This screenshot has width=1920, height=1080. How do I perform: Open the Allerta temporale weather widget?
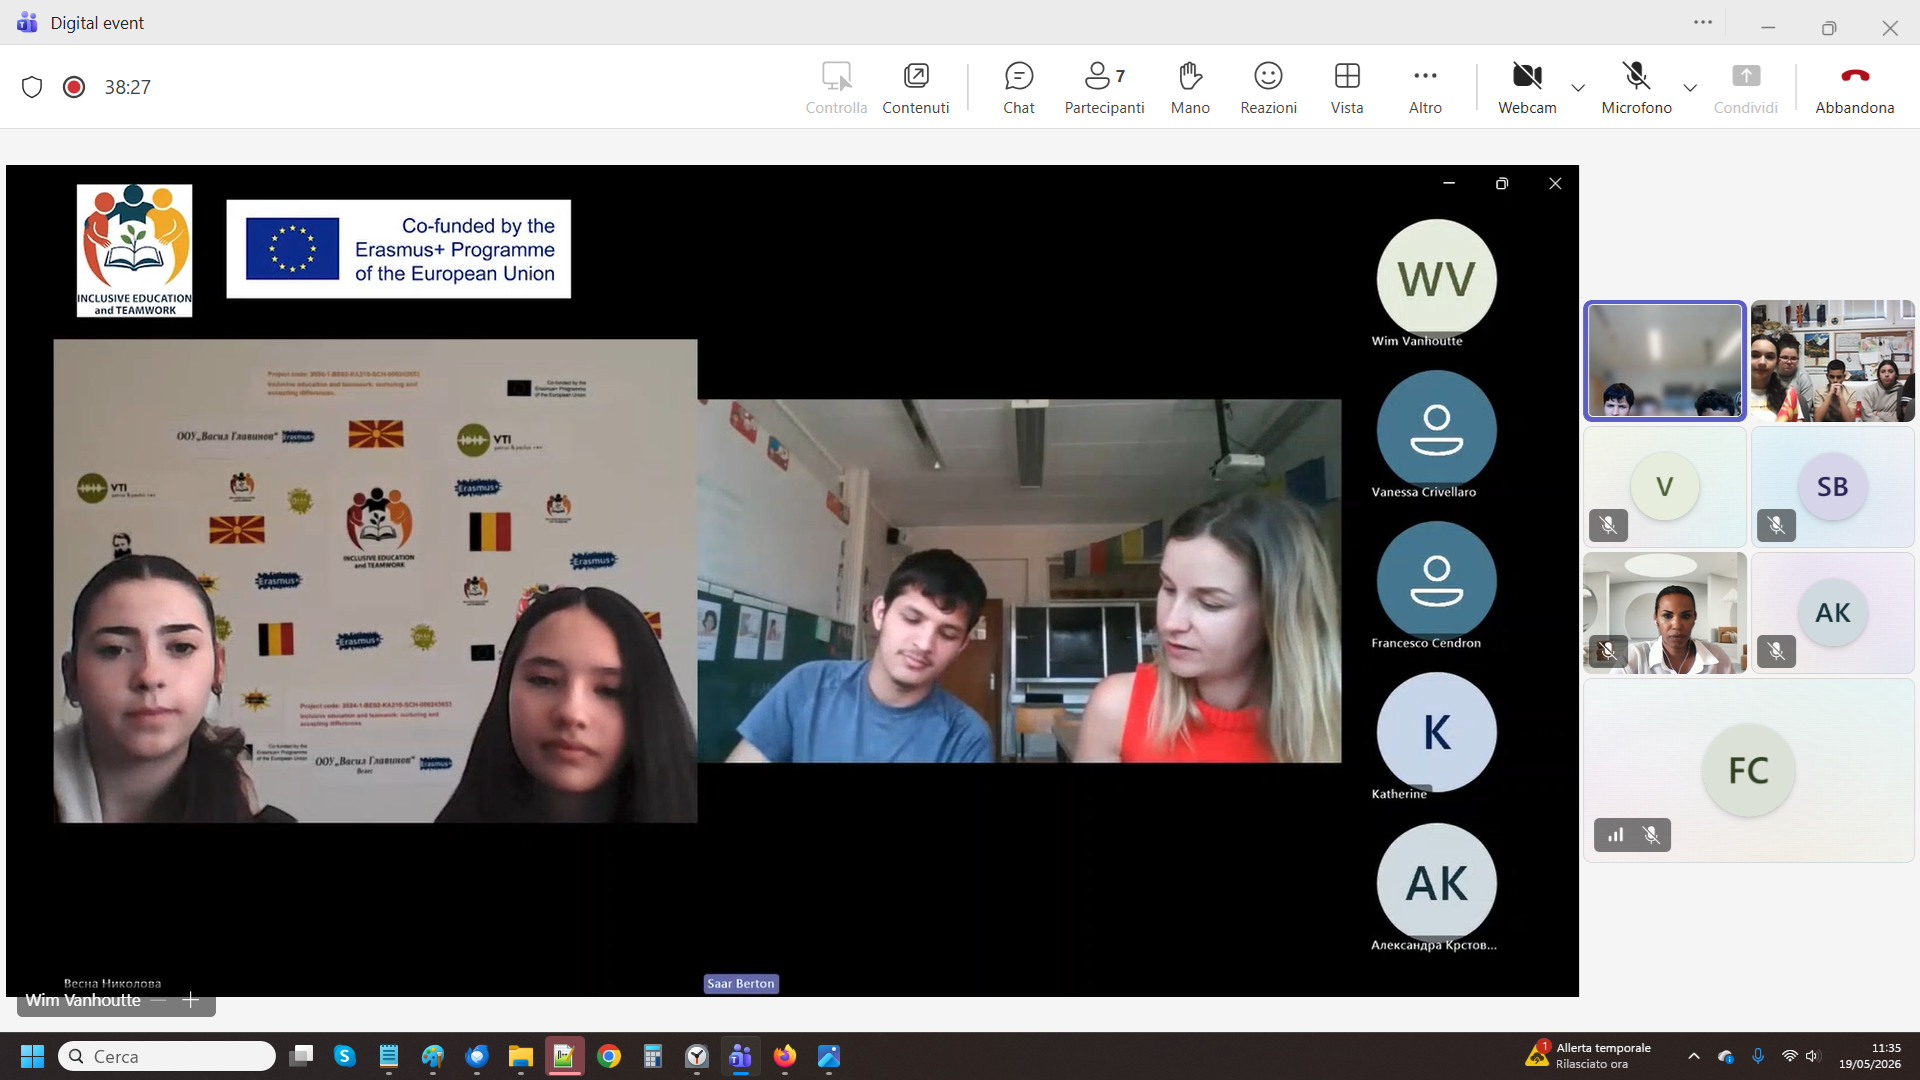(1589, 1056)
